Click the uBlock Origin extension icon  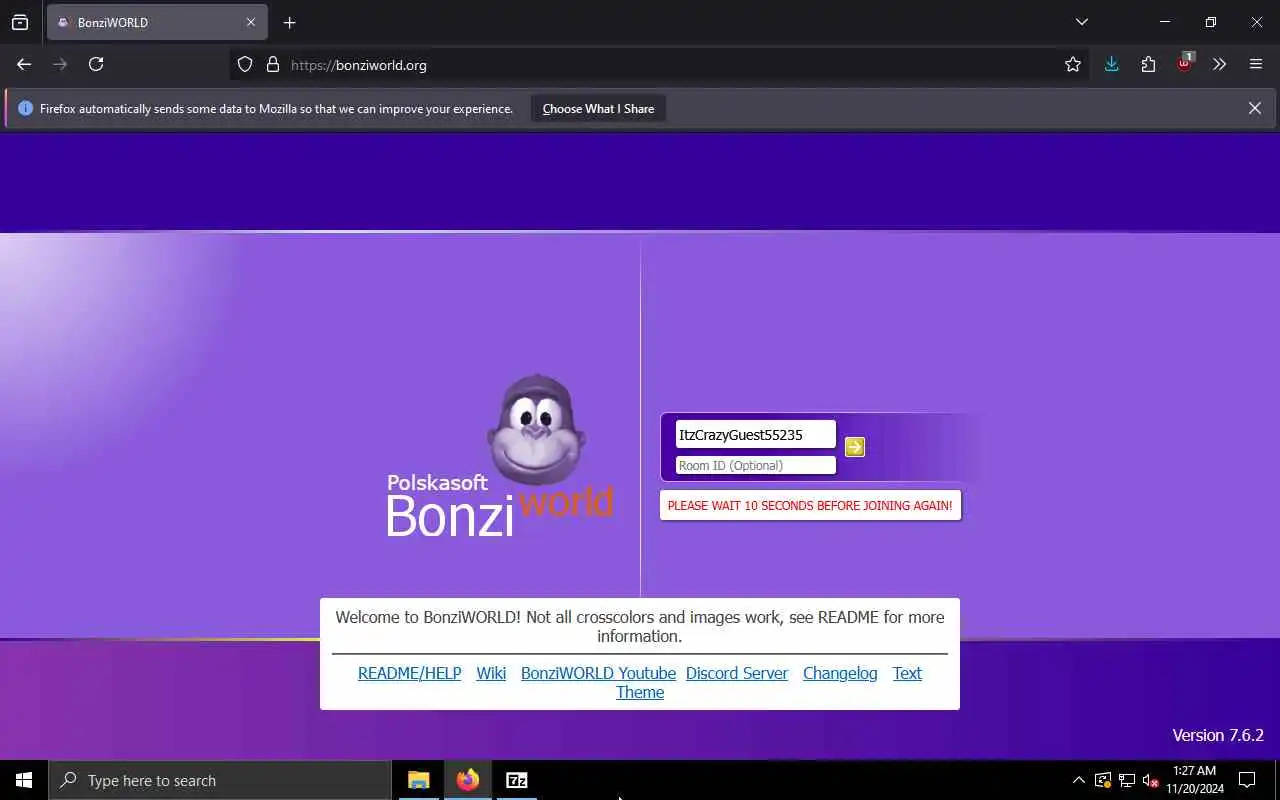[1184, 63]
